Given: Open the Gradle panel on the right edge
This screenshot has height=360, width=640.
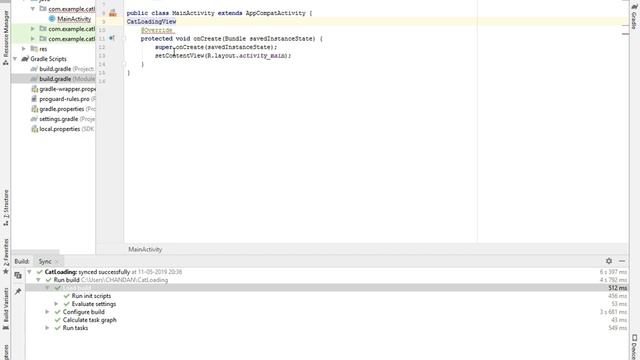Looking at the screenshot, I should (x=634, y=17).
